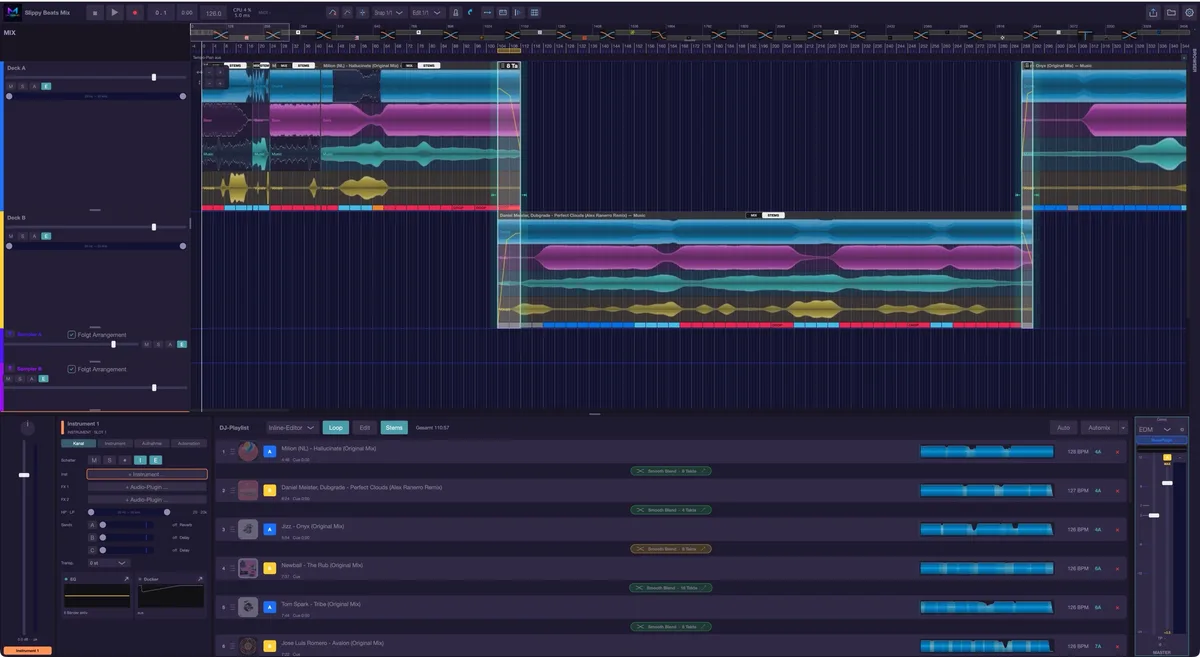This screenshot has height=657, width=1200.
Task: Switch to the Instrument tab
Action: coord(115,443)
